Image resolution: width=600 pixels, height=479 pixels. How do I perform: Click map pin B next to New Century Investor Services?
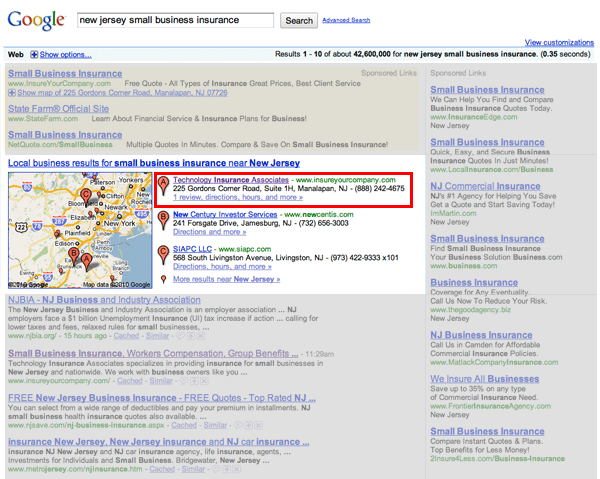163,220
